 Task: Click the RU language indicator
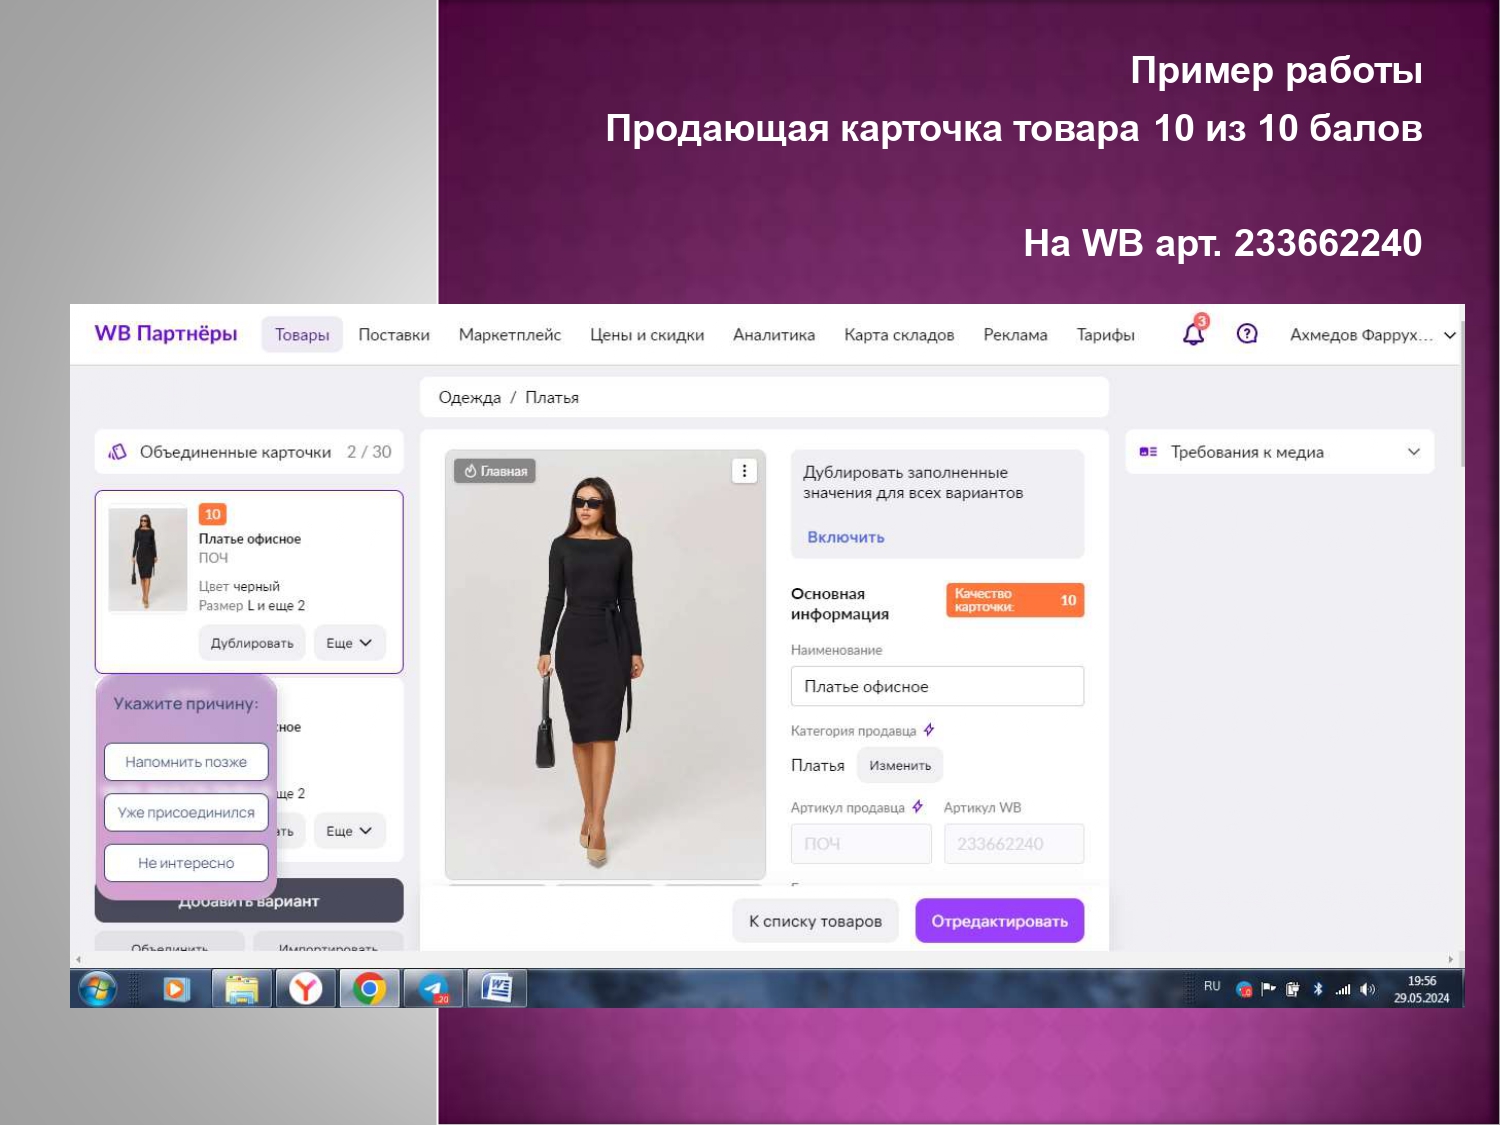[x=1212, y=987]
